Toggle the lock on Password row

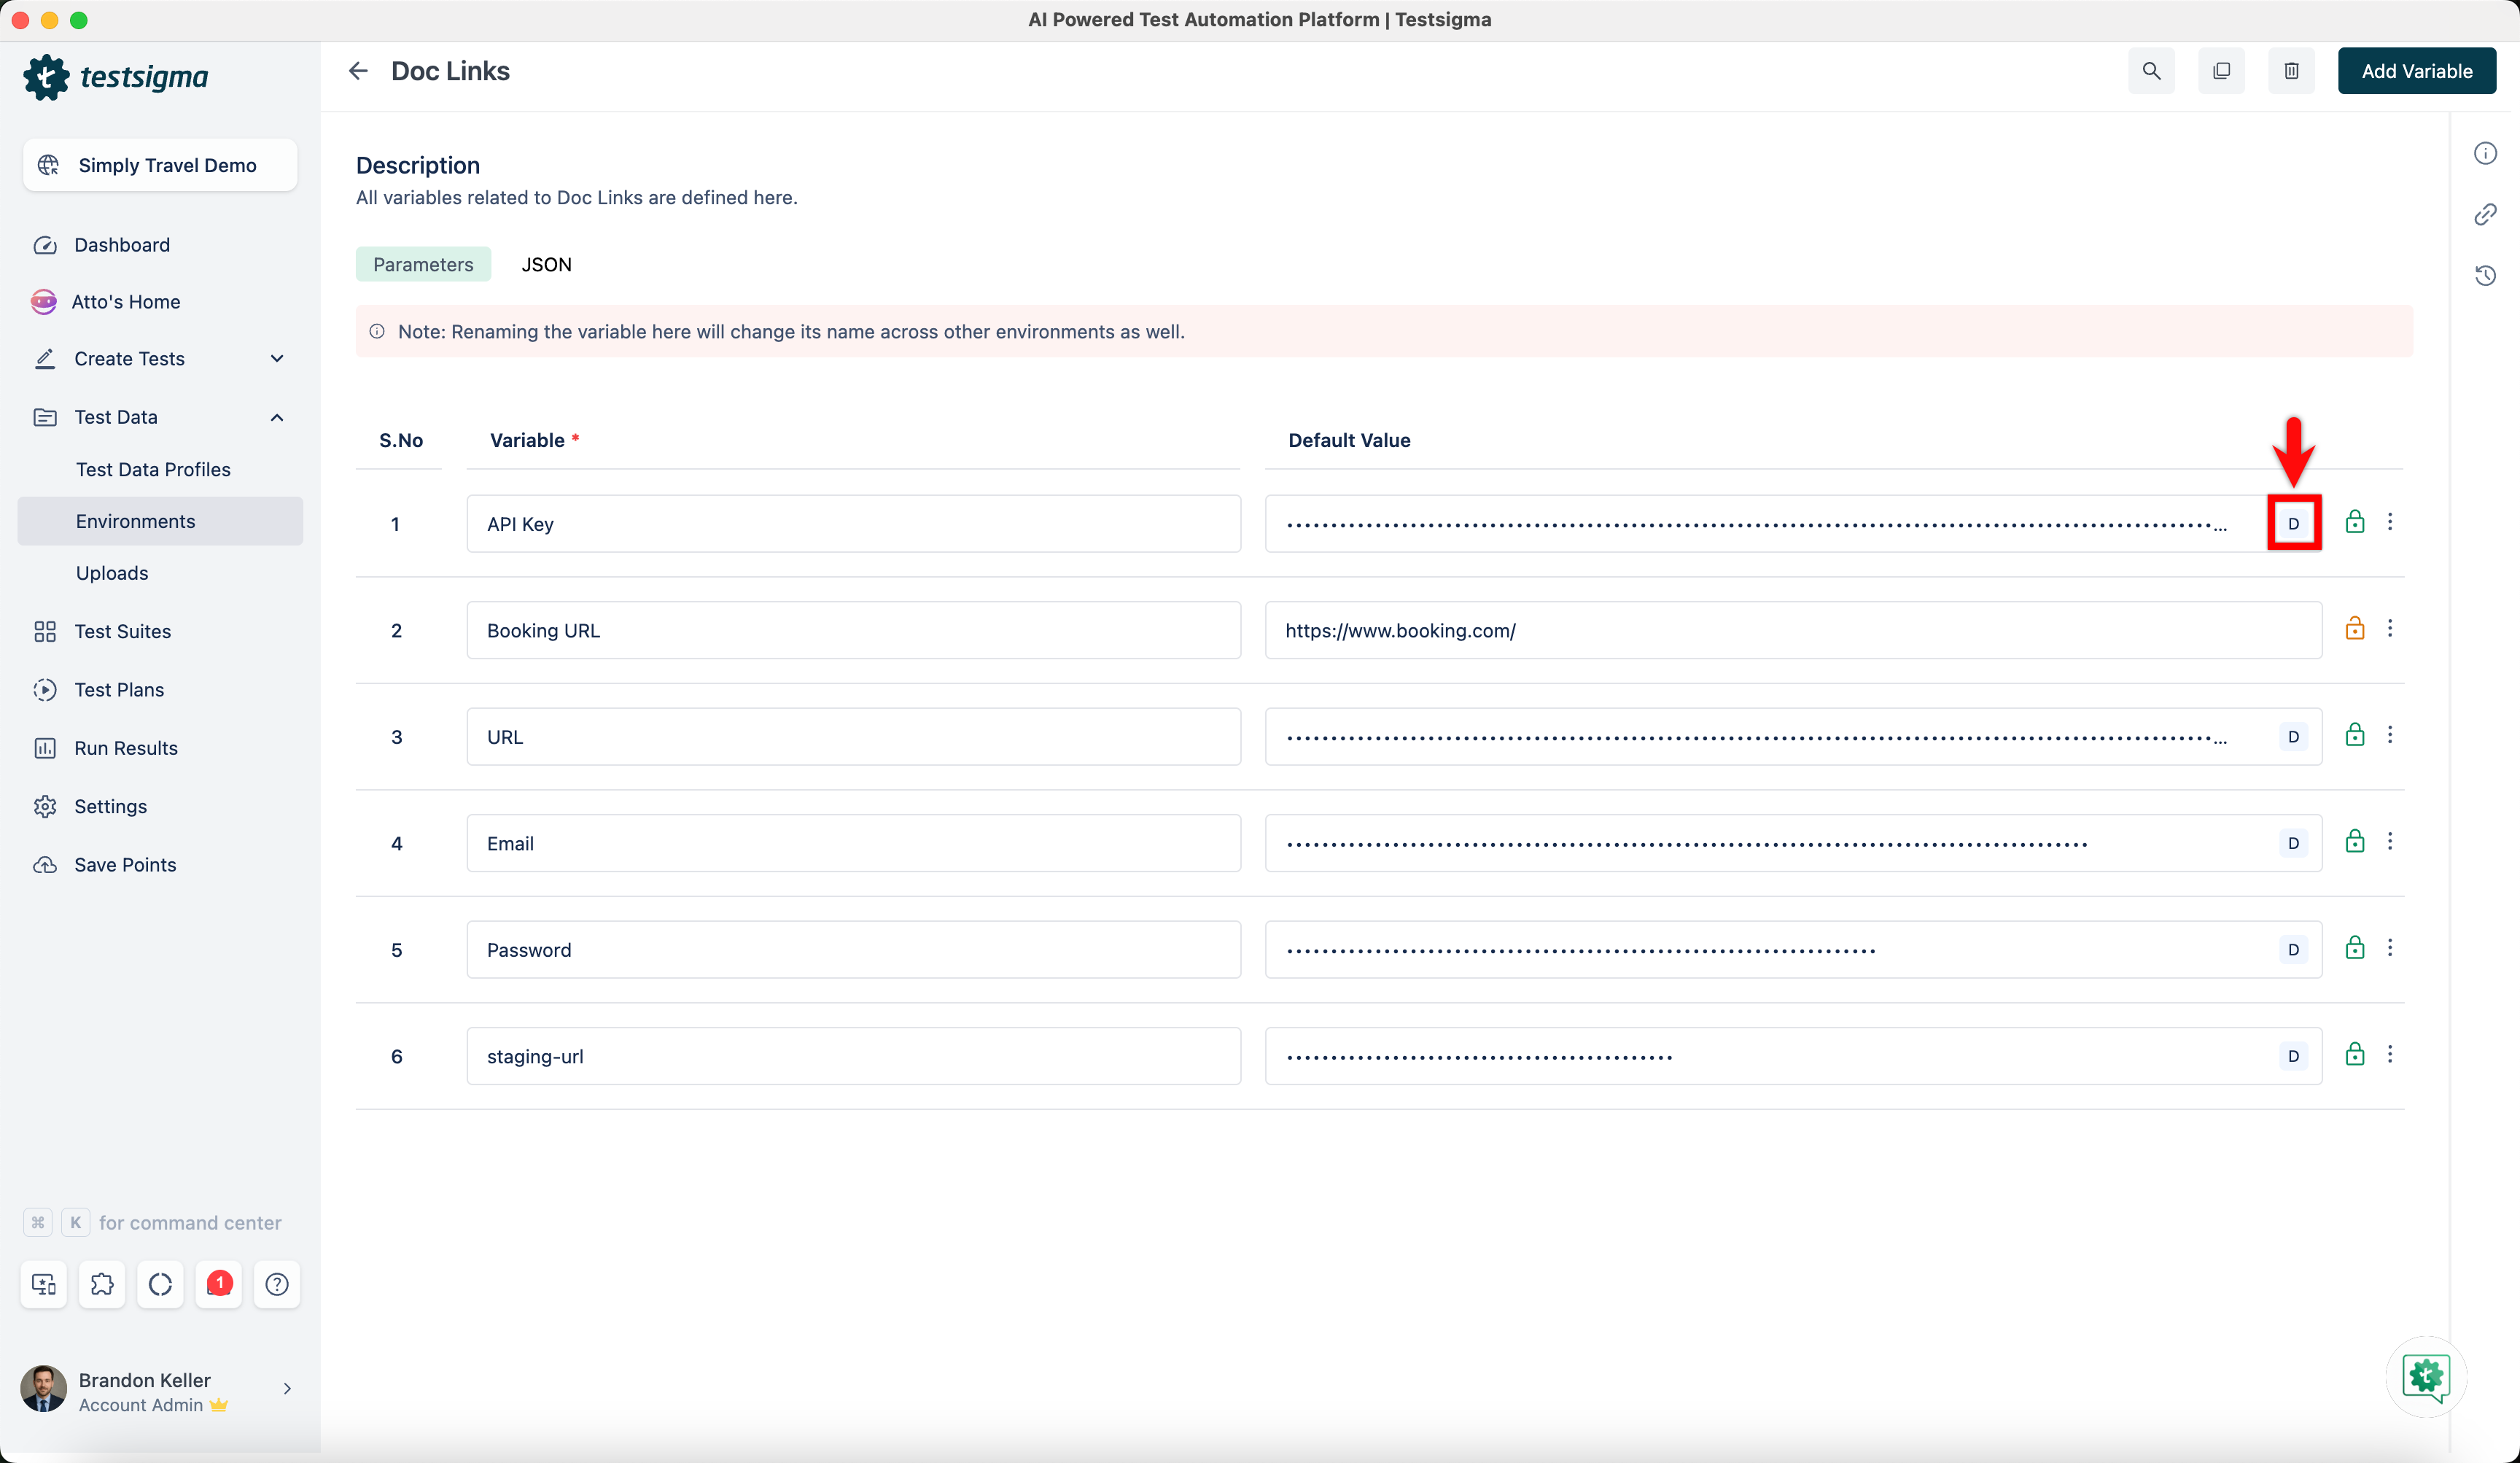[x=2355, y=948]
